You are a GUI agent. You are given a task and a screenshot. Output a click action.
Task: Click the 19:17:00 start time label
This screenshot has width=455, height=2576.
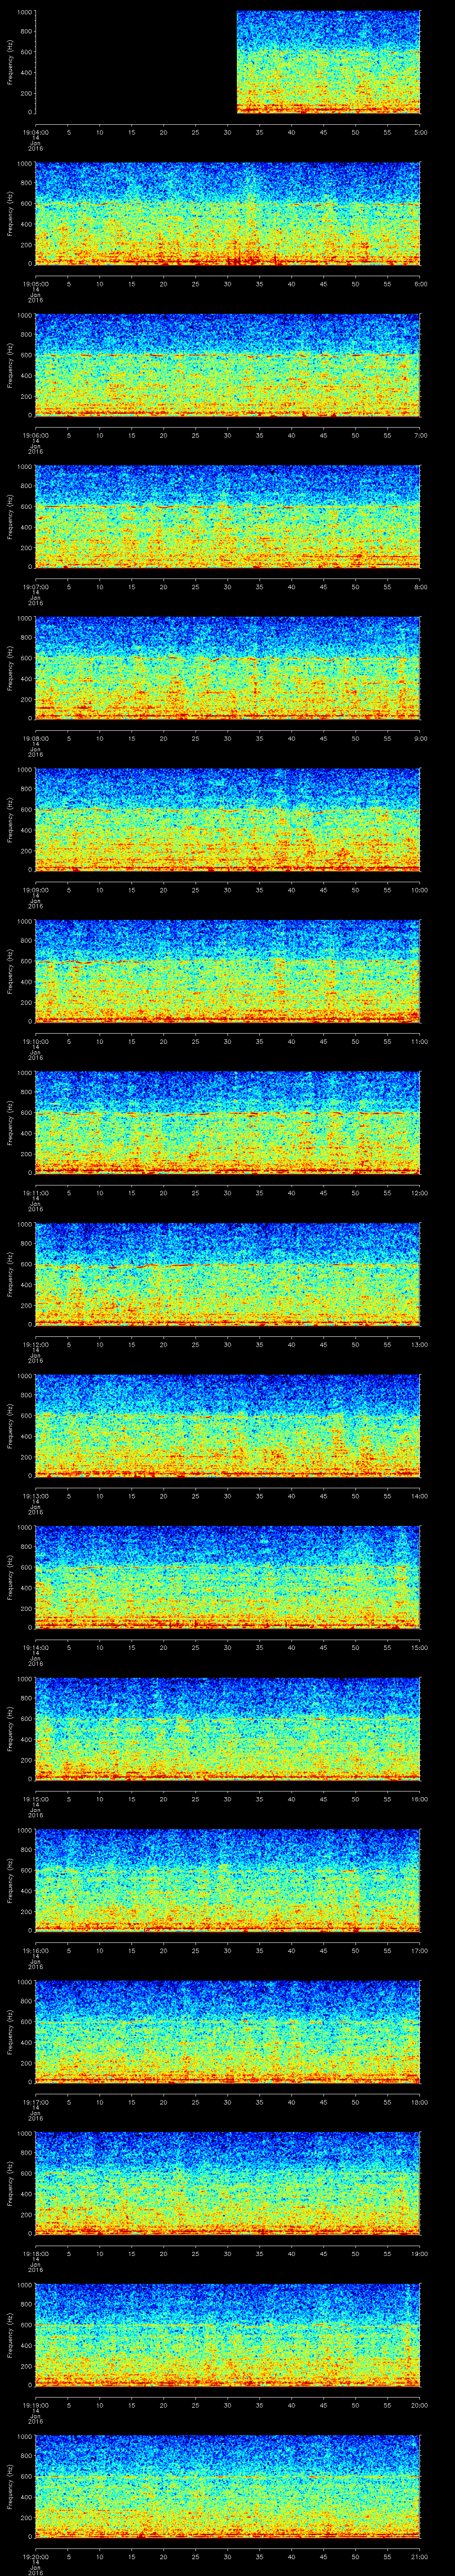coord(35,2102)
